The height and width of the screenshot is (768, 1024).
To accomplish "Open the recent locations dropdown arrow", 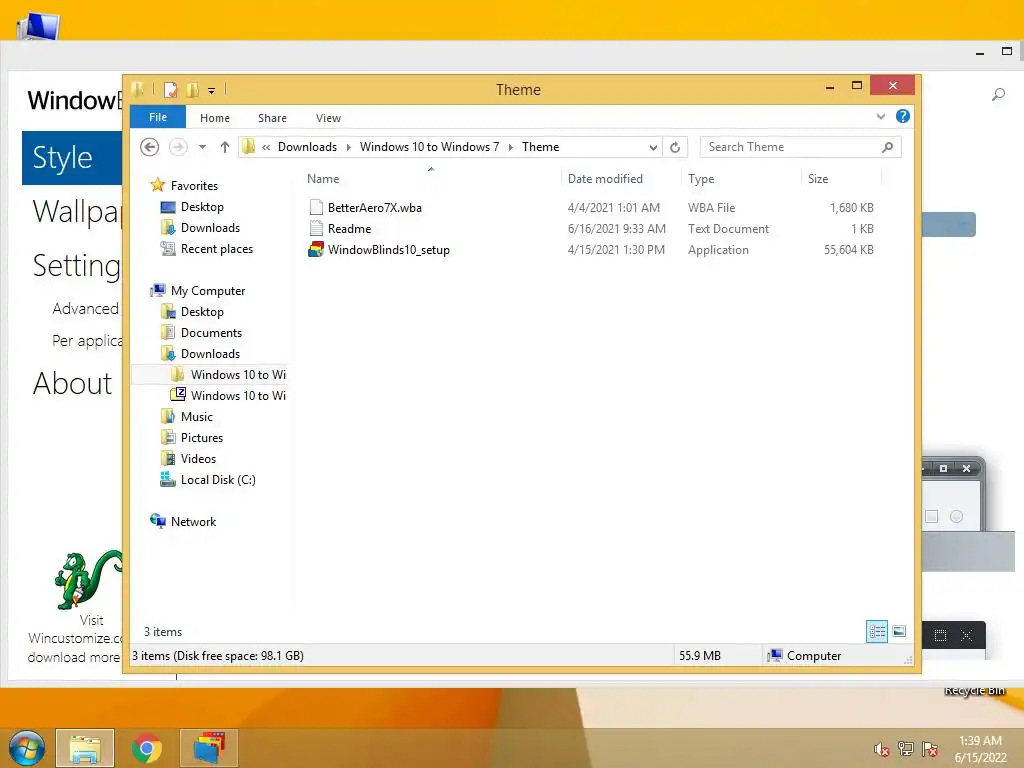I will tap(202, 147).
